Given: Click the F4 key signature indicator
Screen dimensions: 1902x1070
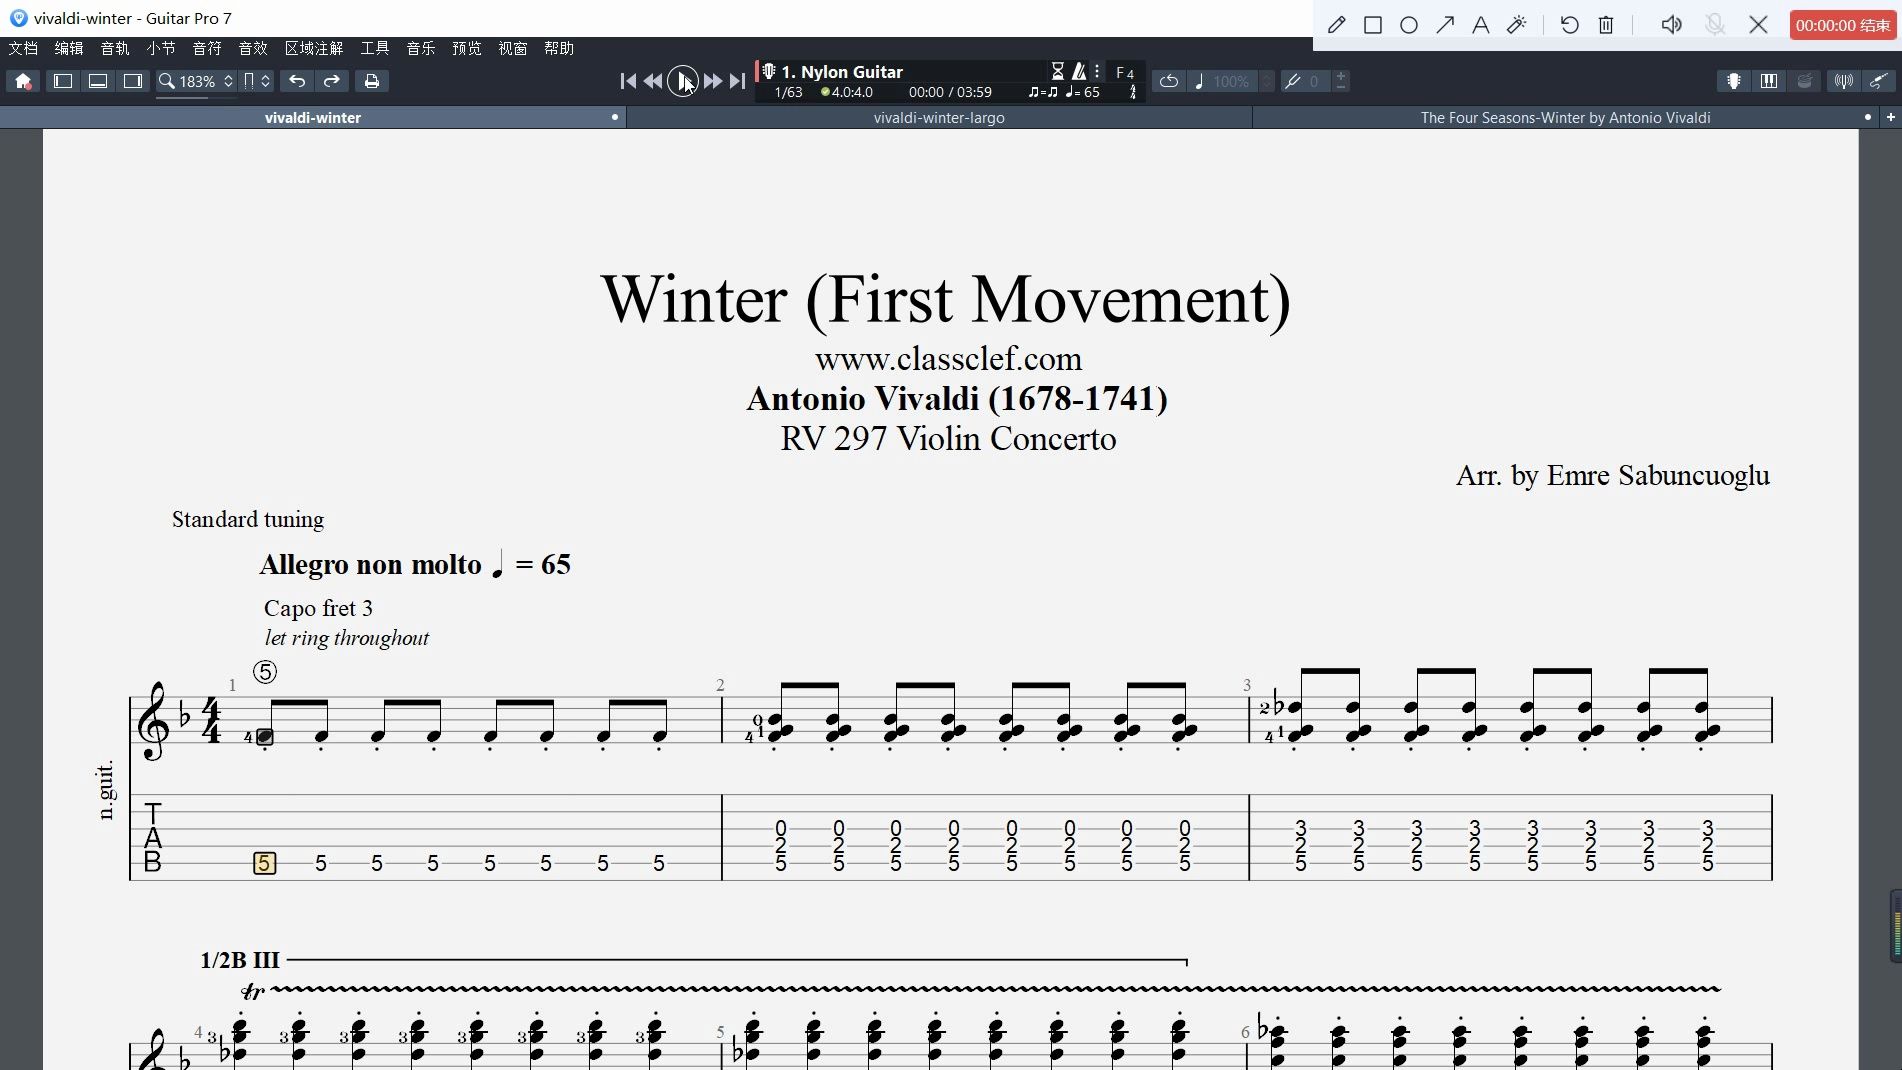Looking at the screenshot, I should 1125,73.
